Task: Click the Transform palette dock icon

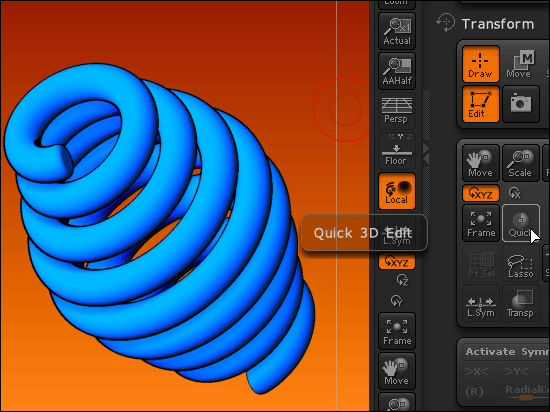Action: pyautogui.click(x=445, y=22)
